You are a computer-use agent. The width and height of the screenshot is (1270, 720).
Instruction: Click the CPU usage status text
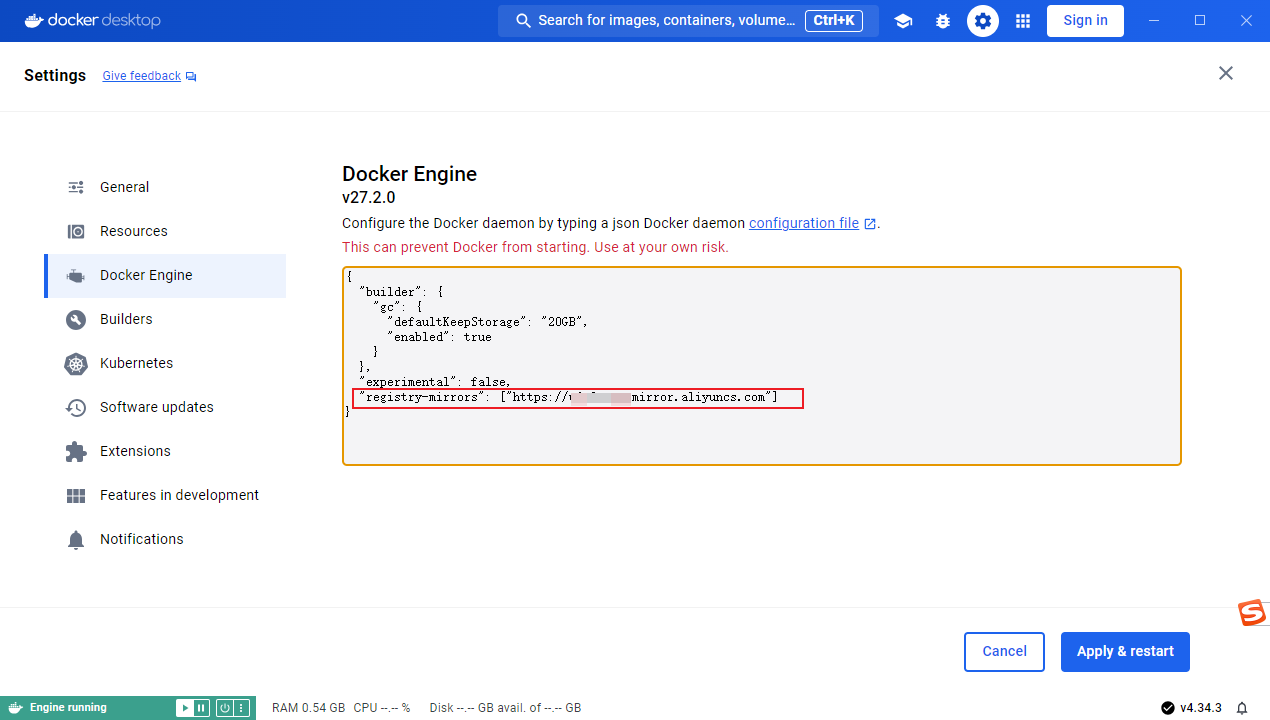point(382,708)
